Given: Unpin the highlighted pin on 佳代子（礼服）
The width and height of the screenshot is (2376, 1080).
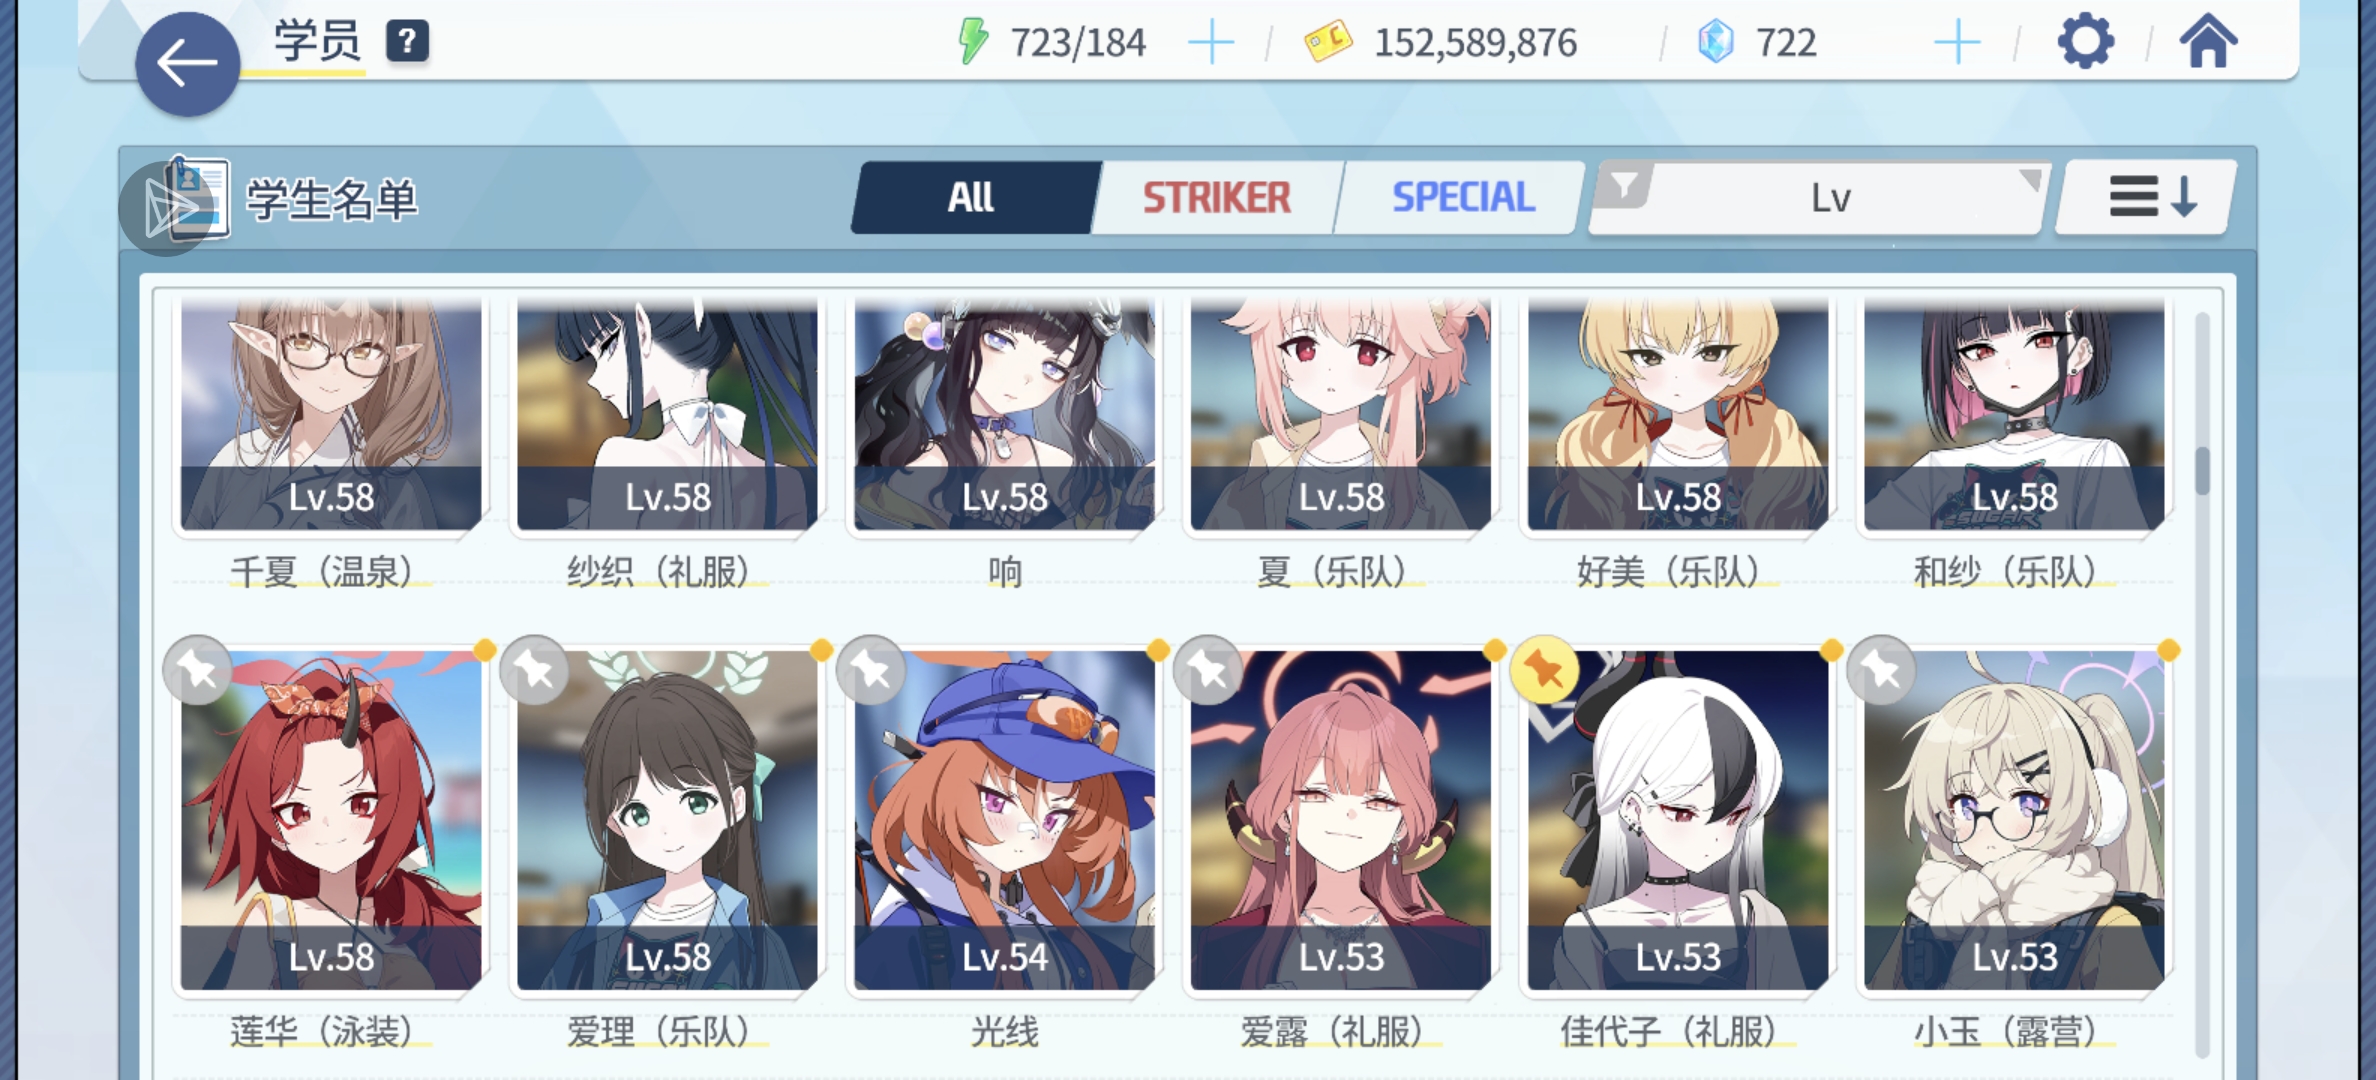Looking at the screenshot, I should click(x=1545, y=670).
